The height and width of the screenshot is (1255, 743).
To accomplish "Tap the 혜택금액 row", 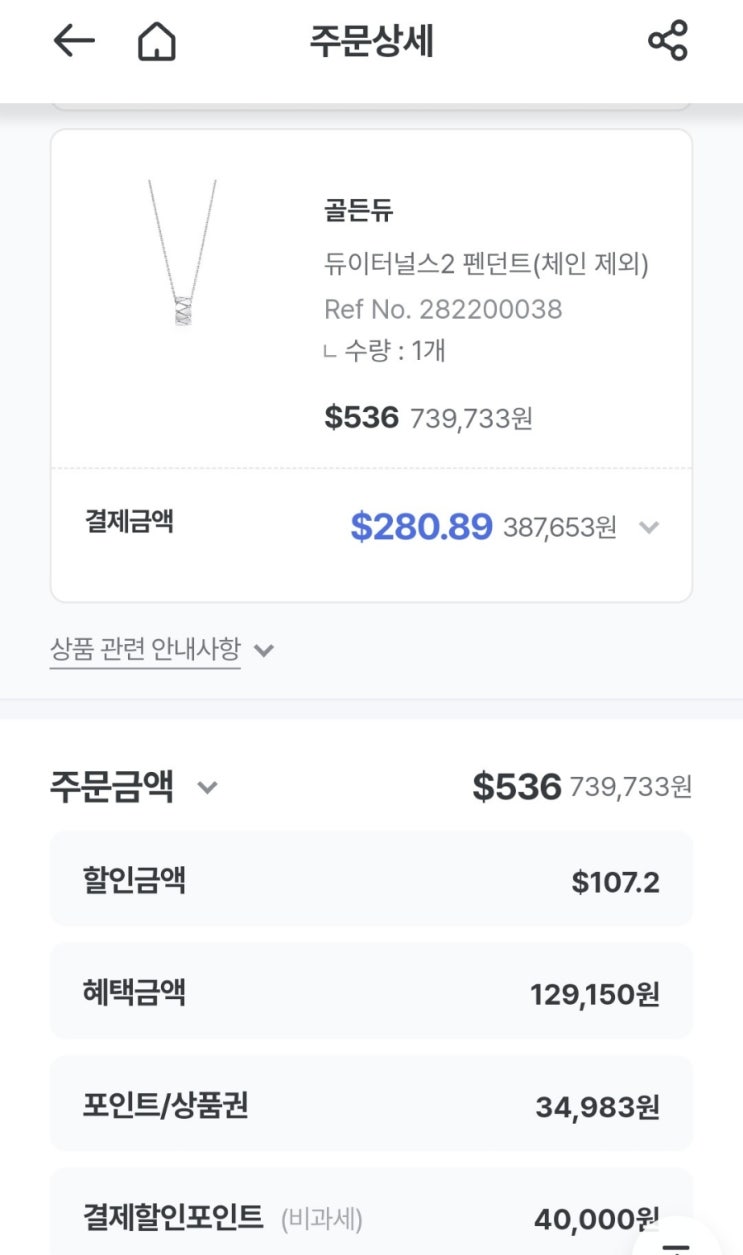I will tap(371, 993).
